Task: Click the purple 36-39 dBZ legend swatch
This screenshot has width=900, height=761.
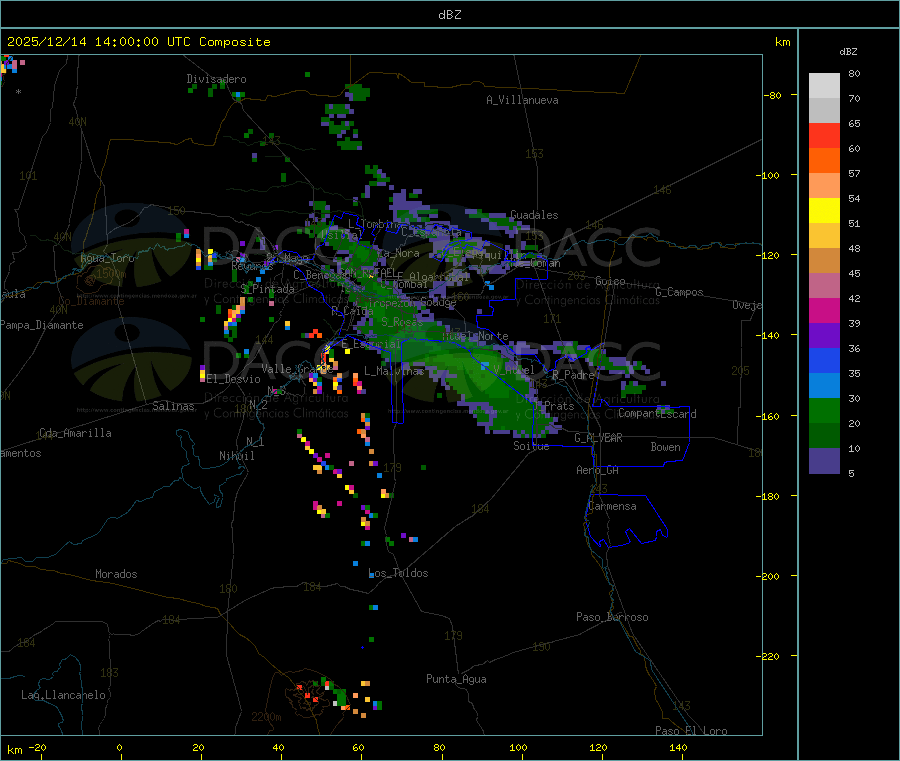Action: pyautogui.click(x=824, y=336)
